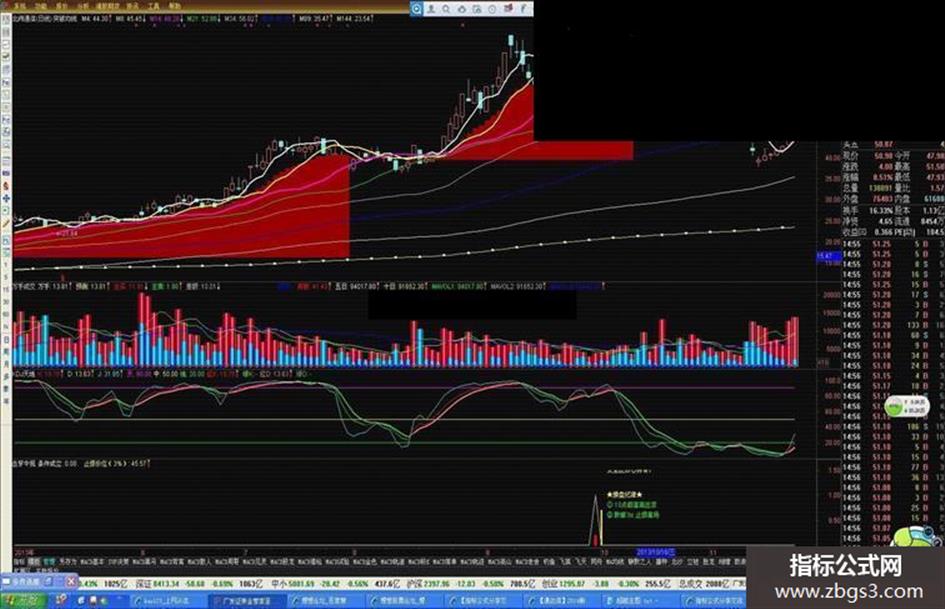Click the clock icon in top toolbar
The height and width of the screenshot is (609, 945).
point(492,9)
